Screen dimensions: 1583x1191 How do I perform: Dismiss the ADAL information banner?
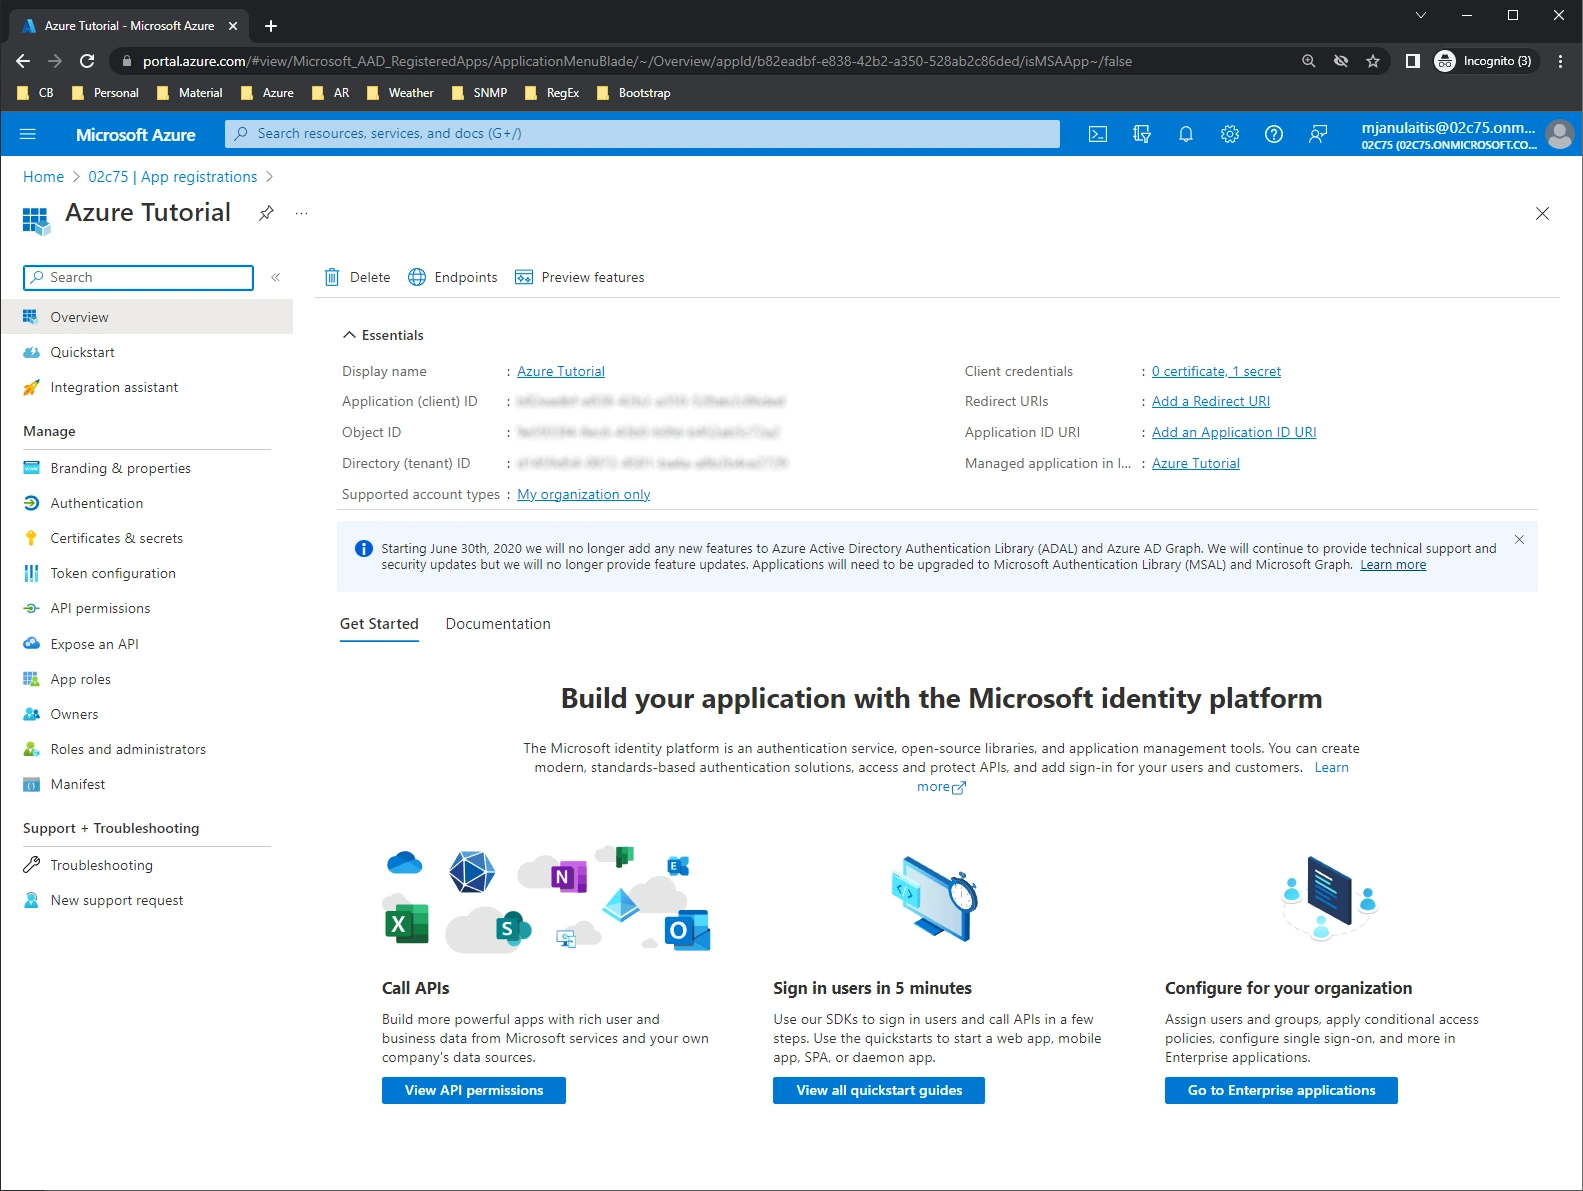(x=1519, y=540)
